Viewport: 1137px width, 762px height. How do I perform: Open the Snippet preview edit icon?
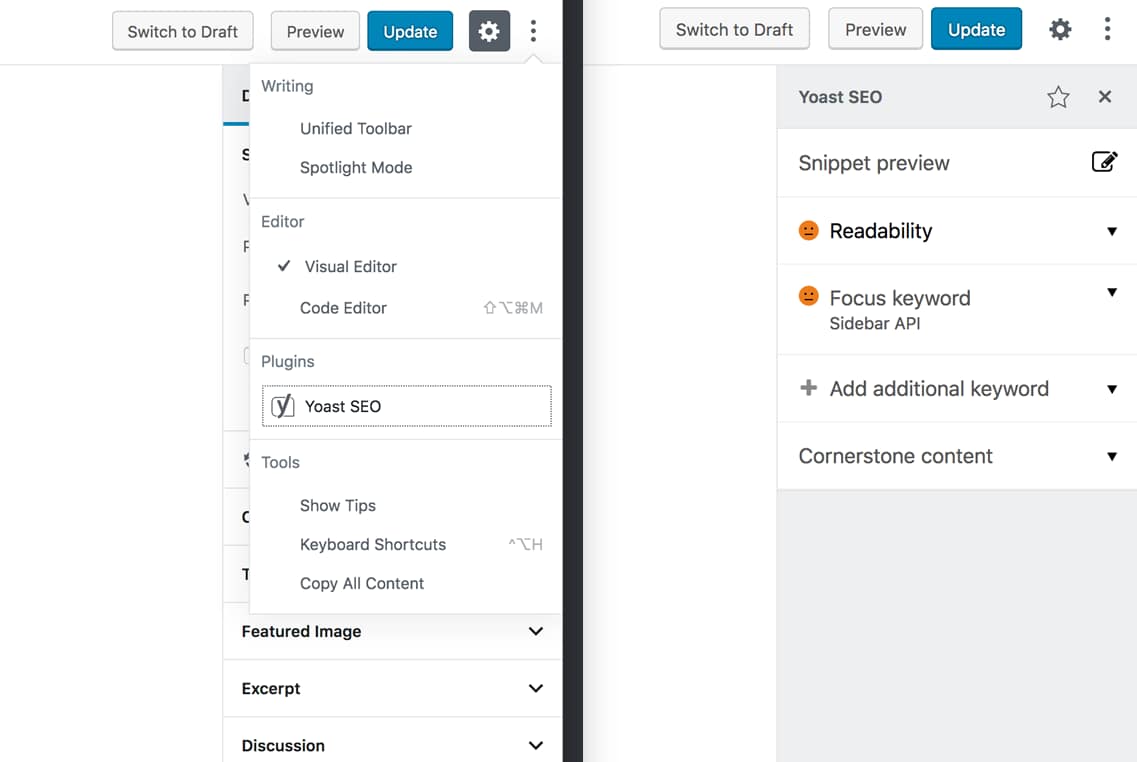pyautogui.click(x=1105, y=160)
